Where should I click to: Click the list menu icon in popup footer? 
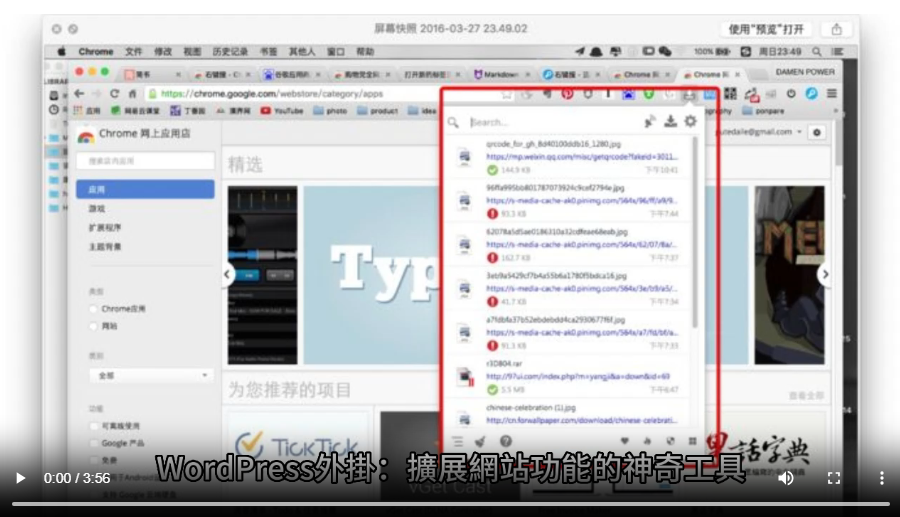(457, 441)
